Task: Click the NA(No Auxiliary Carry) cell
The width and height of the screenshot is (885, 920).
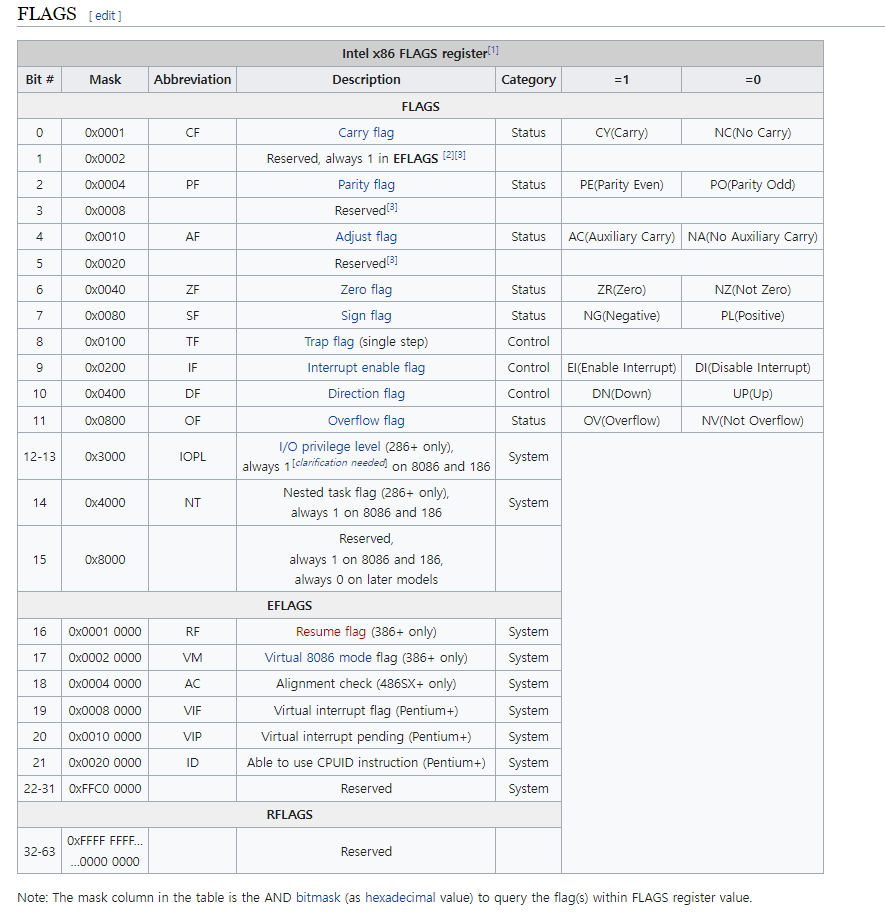Action: (x=752, y=236)
